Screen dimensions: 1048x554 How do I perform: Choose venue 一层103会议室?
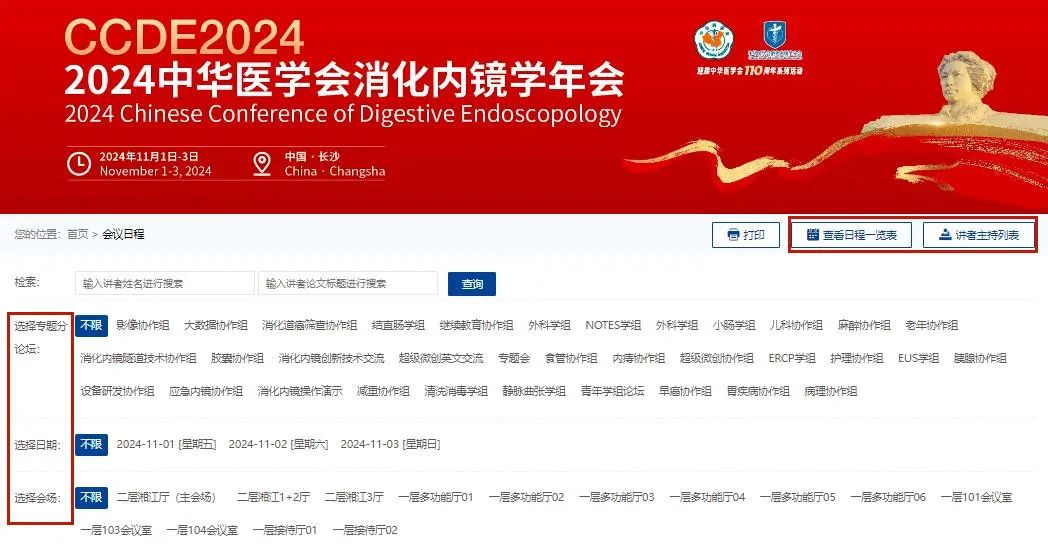tap(116, 530)
